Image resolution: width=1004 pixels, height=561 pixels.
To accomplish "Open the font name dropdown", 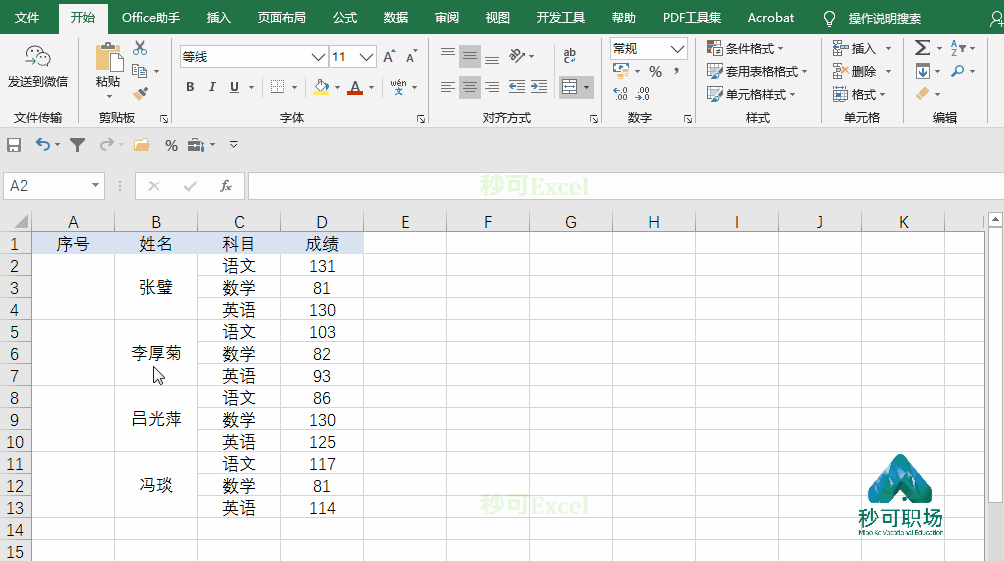I will click(x=318, y=57).
